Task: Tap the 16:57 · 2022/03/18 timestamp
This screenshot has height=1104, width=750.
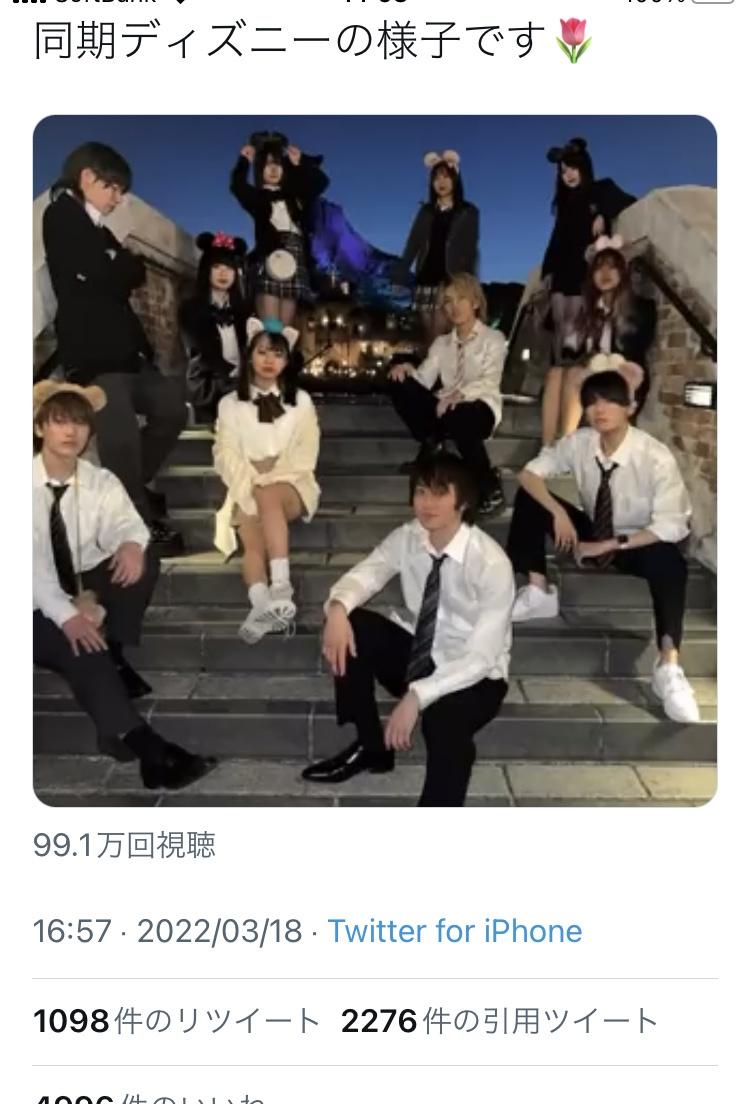Action: [x=168, y=931]
